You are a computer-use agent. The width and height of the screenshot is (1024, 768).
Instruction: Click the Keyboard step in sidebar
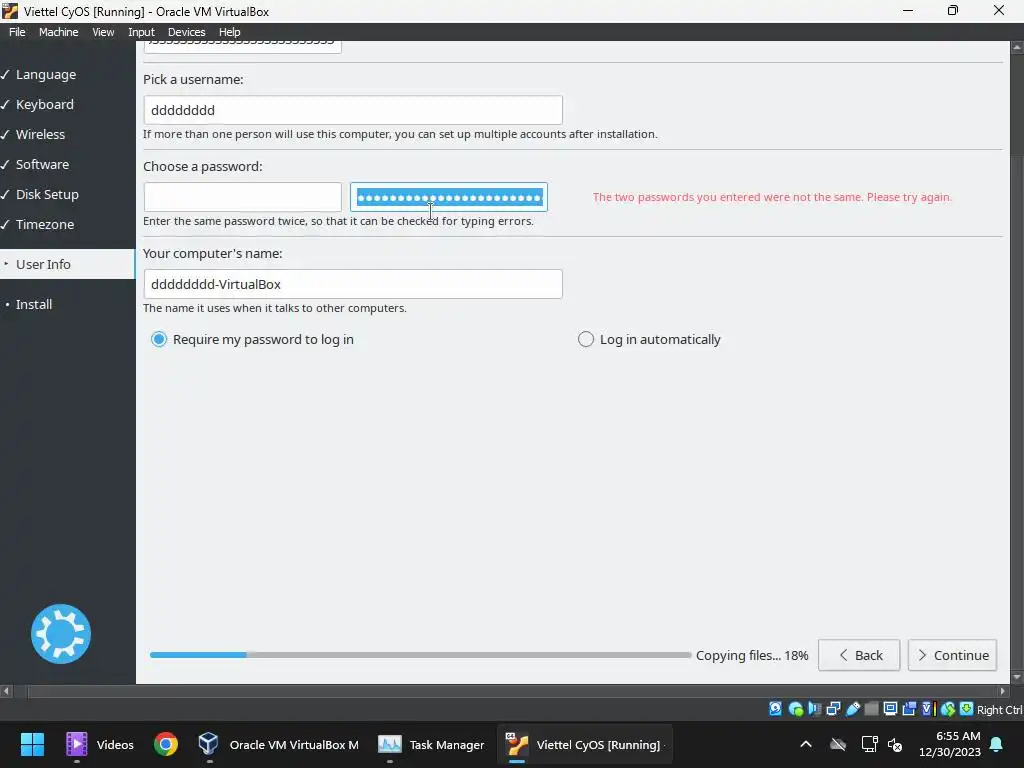point(44,104)
